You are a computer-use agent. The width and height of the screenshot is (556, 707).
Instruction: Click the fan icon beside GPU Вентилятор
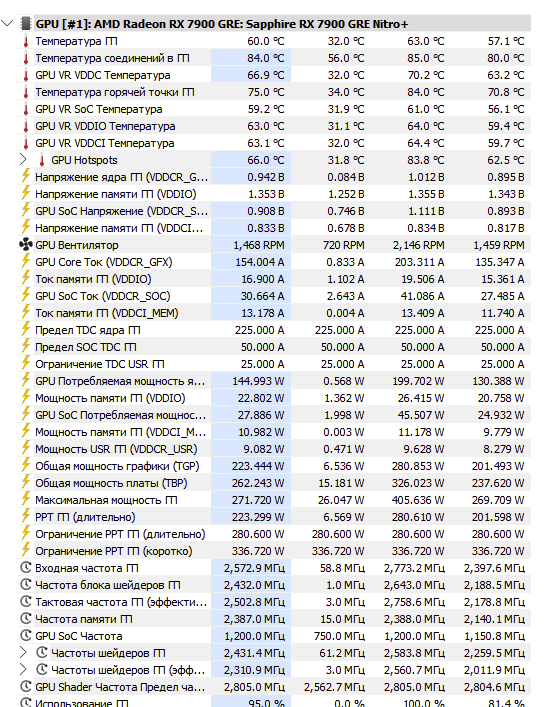tap(26, 245)
